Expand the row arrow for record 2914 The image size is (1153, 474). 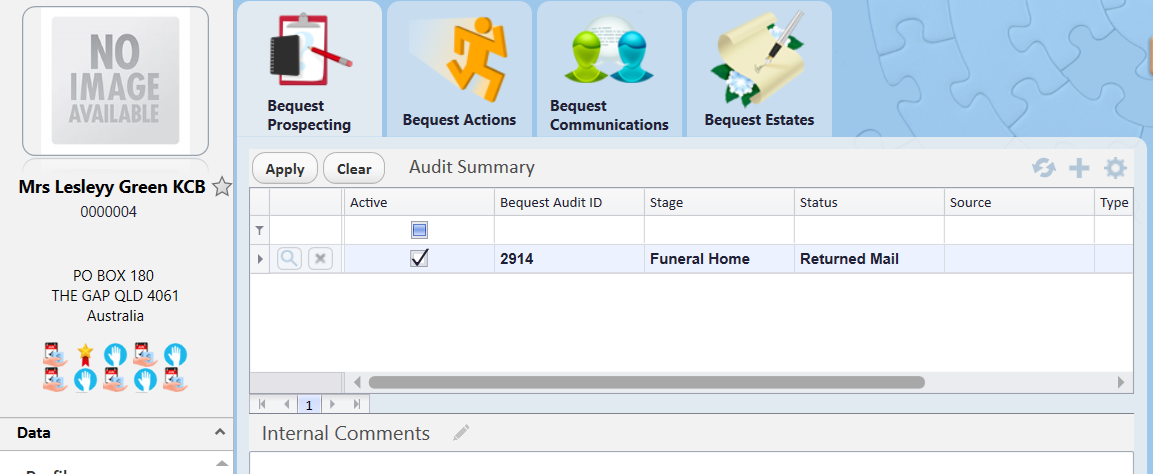(x=259, y=259)
